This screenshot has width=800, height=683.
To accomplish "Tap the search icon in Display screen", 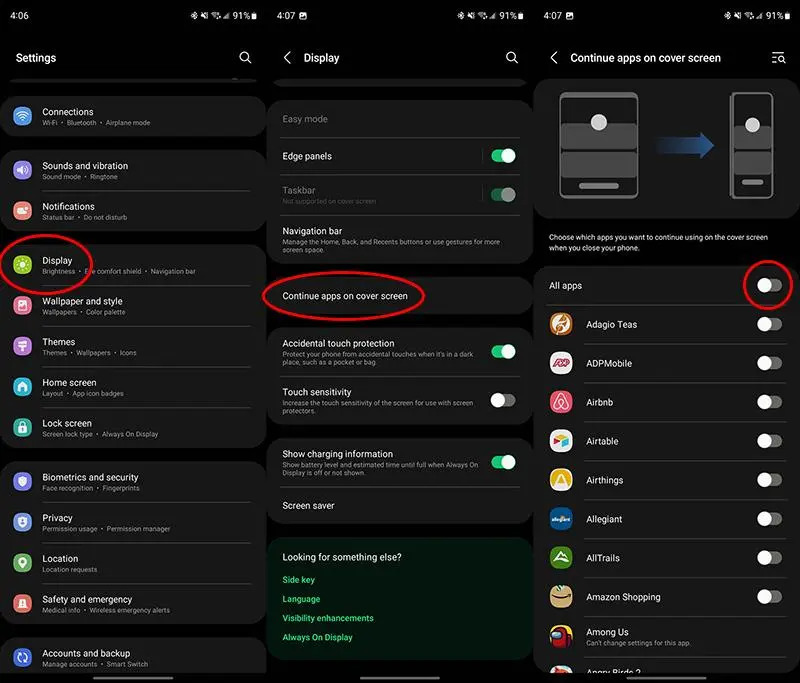I will [x=512, y=58].
